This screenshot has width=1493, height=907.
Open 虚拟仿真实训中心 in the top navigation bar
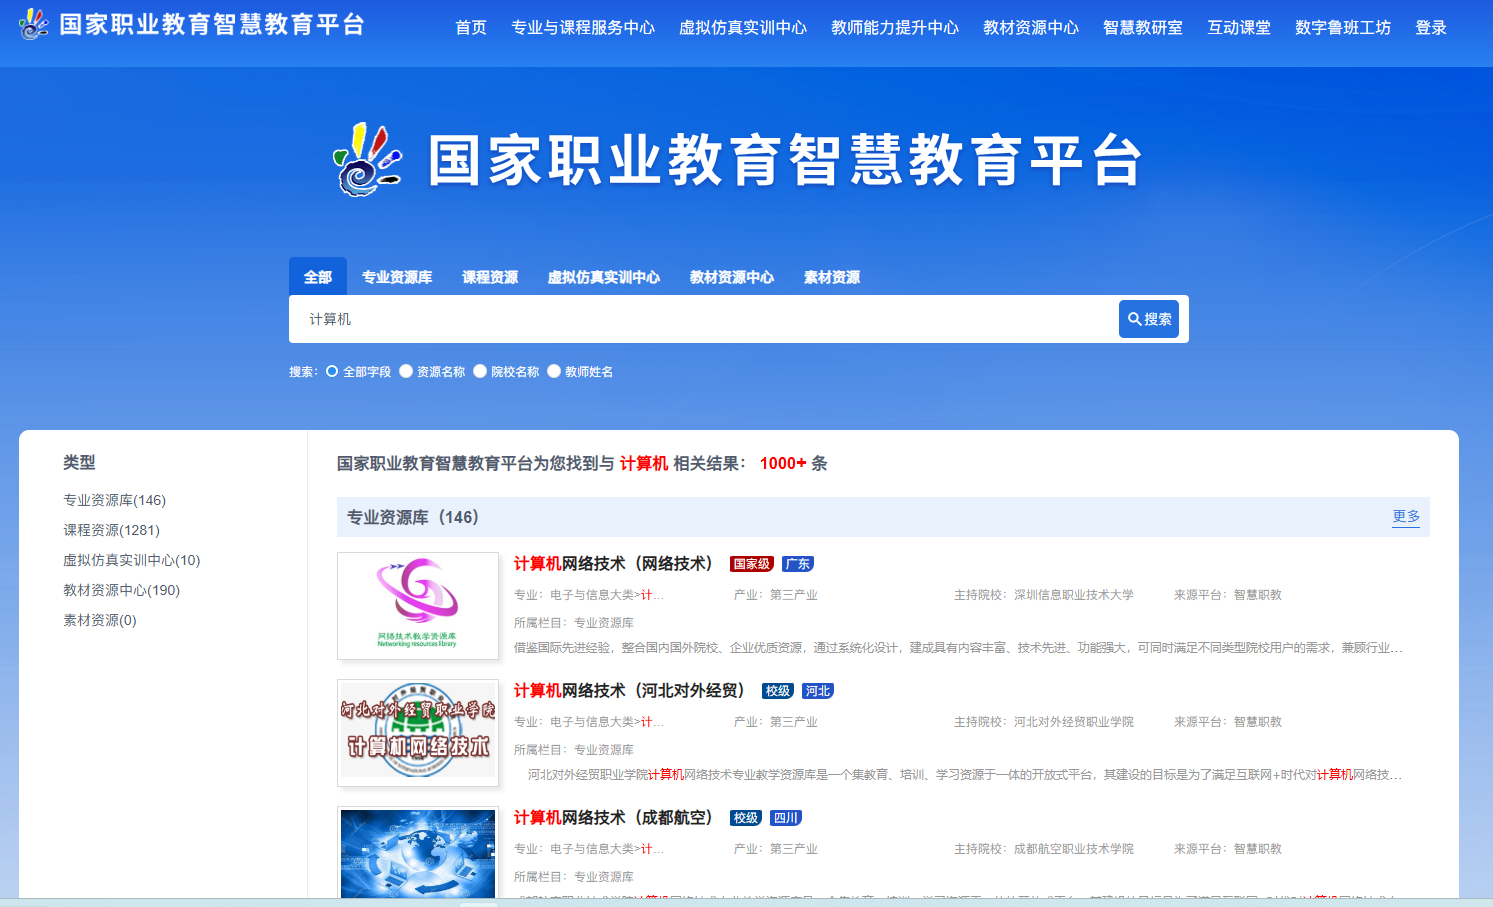(x=743, y=27)
